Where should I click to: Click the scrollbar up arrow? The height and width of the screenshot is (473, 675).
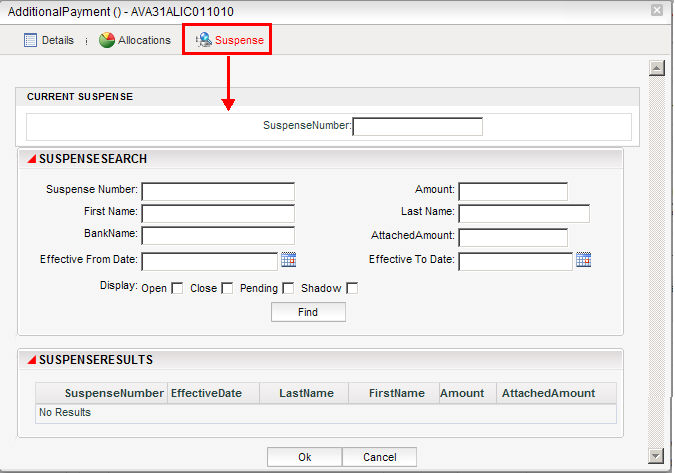[x=656, y=68]
